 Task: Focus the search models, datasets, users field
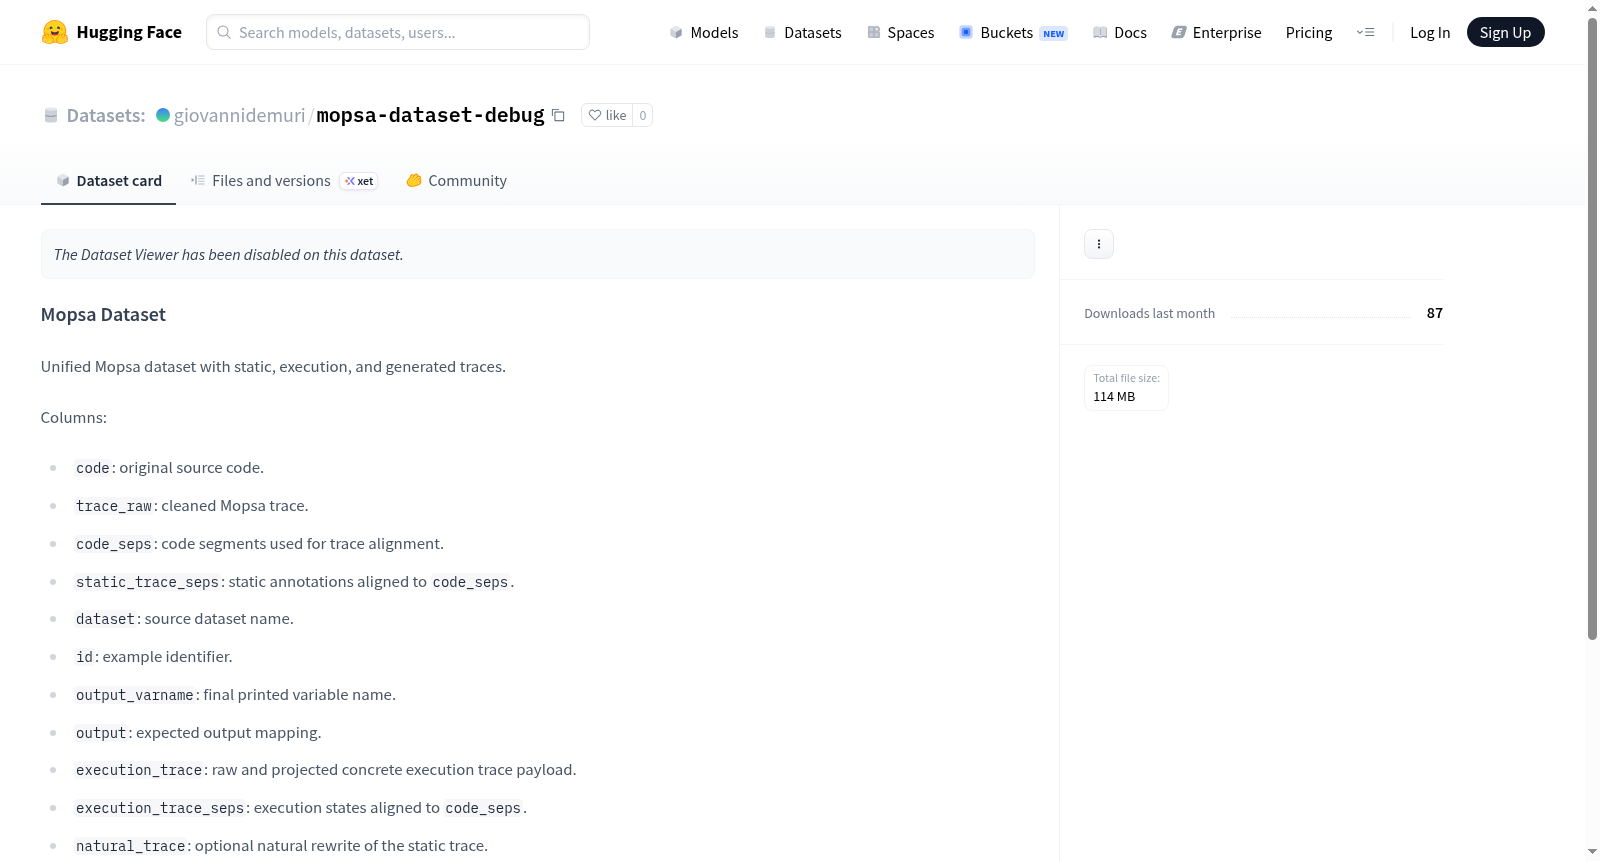[x=398, y=32]
